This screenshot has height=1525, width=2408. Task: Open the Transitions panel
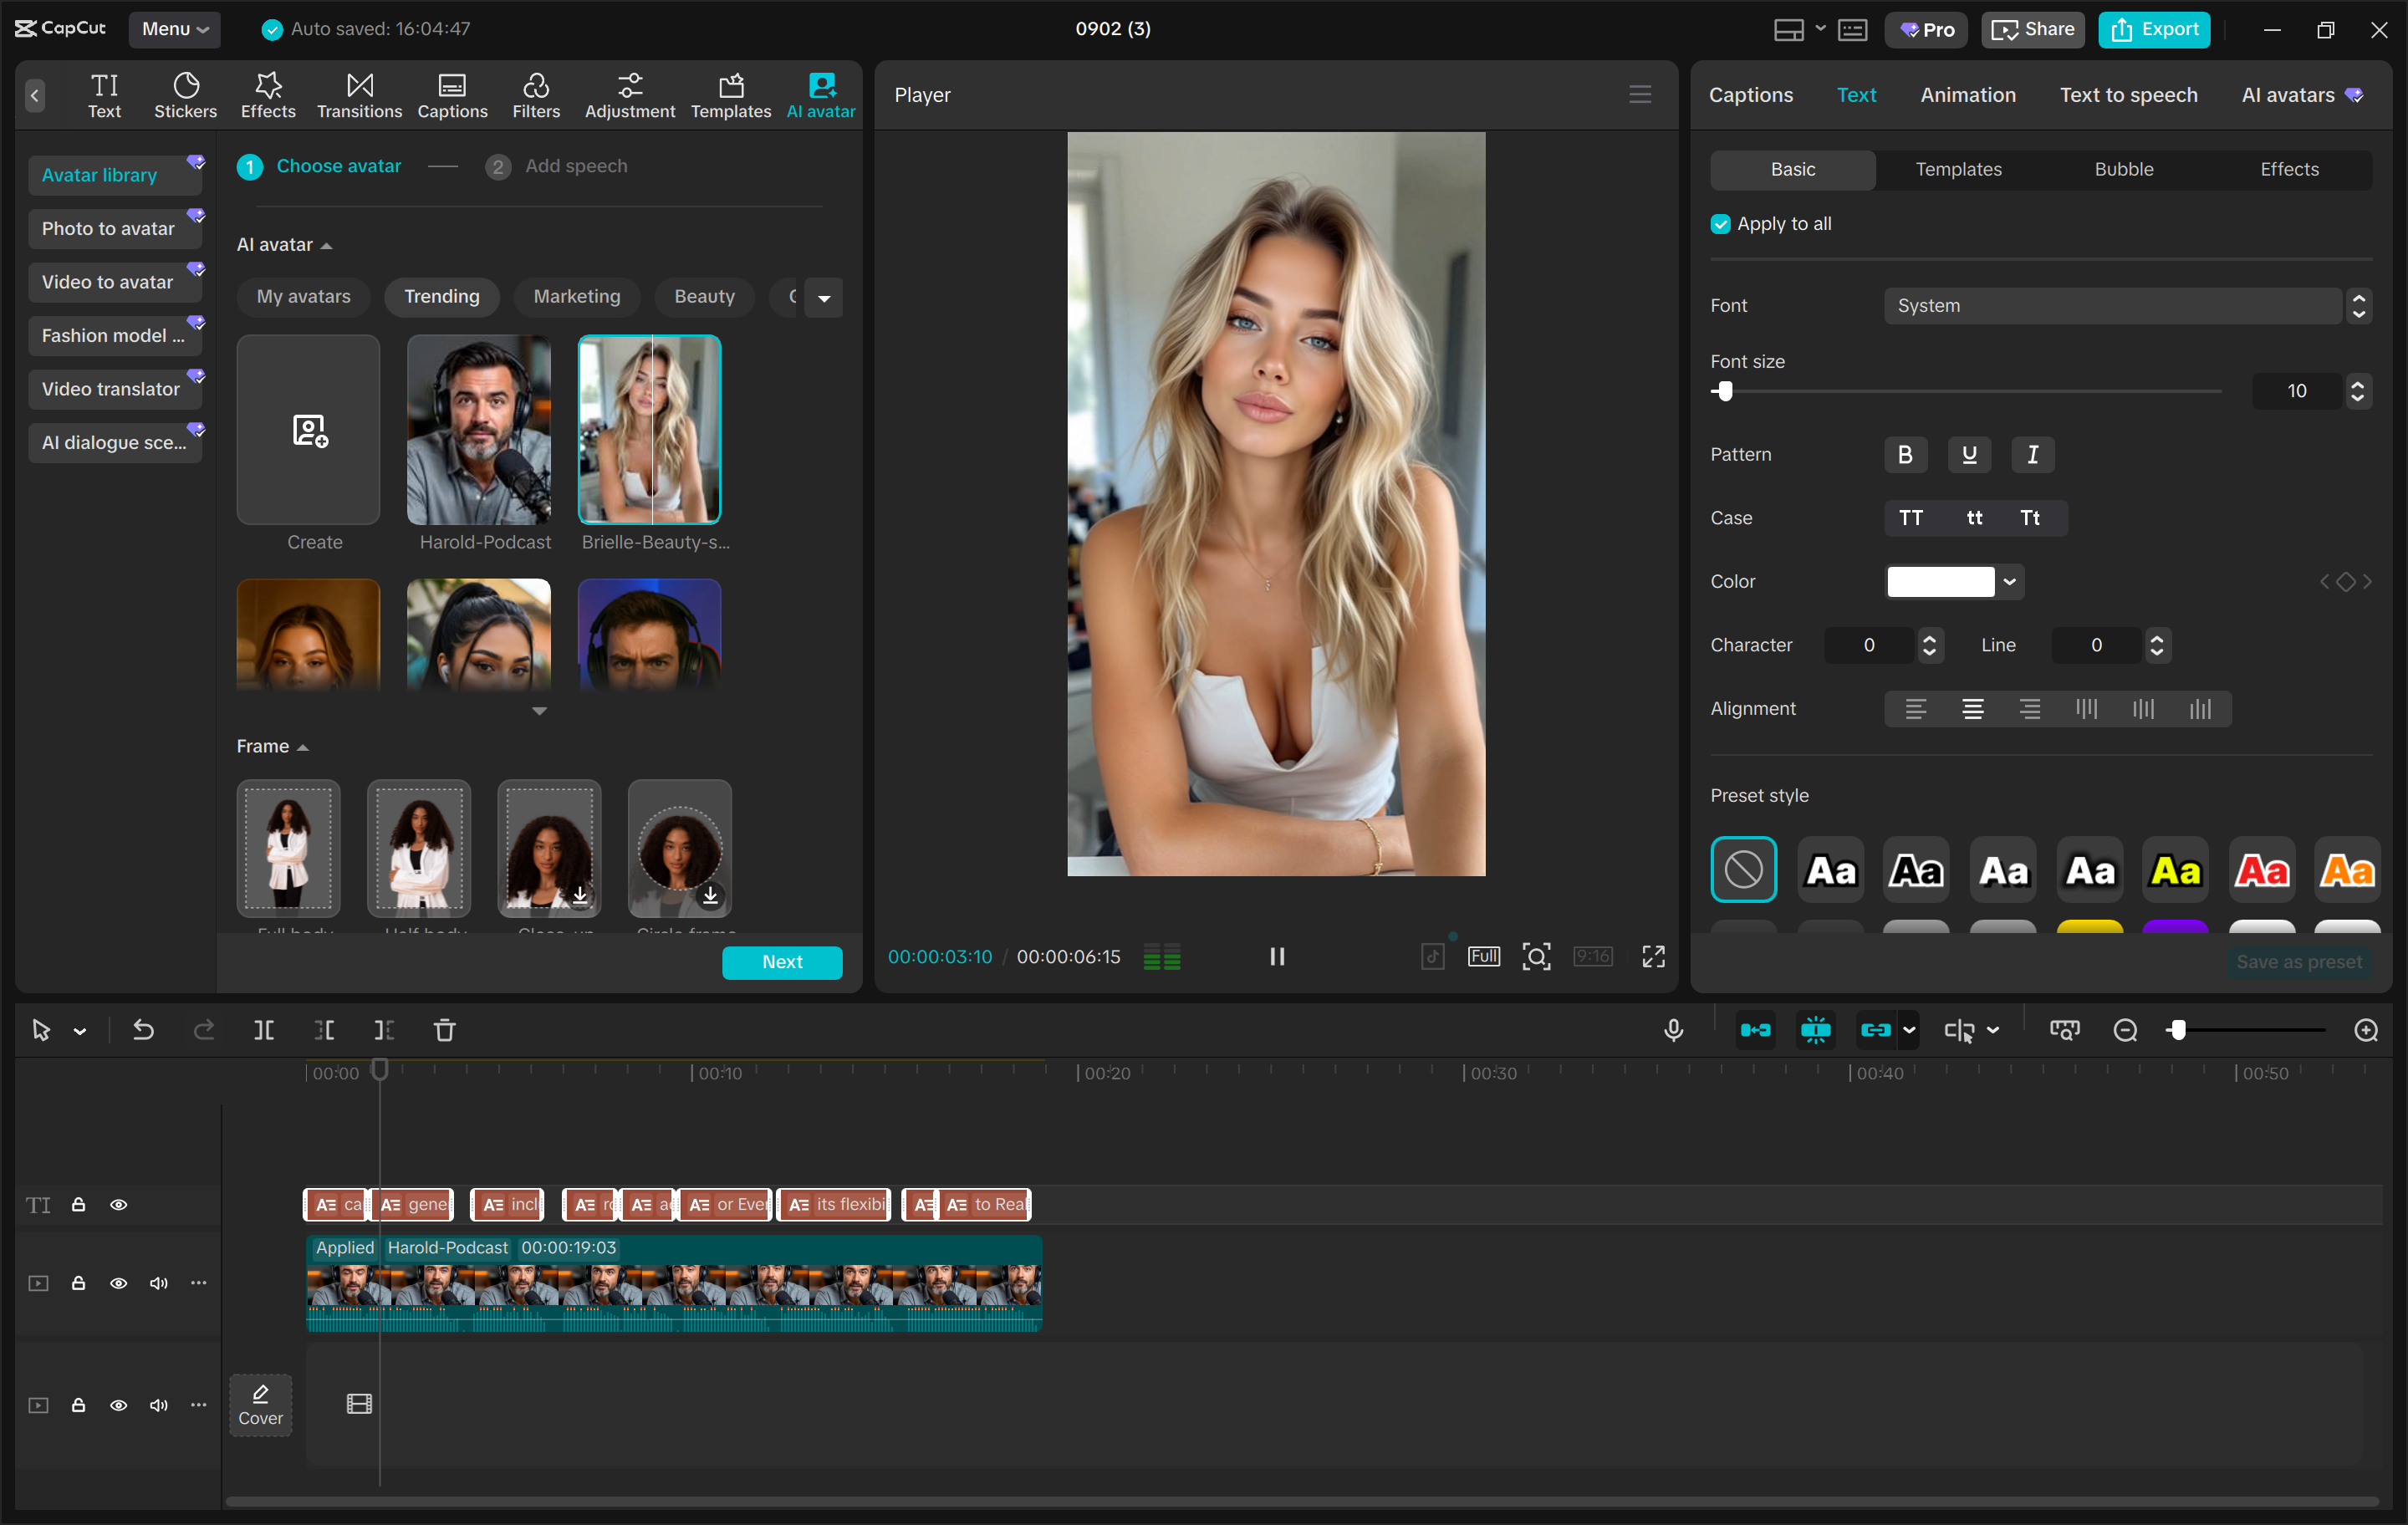(359, 94)
